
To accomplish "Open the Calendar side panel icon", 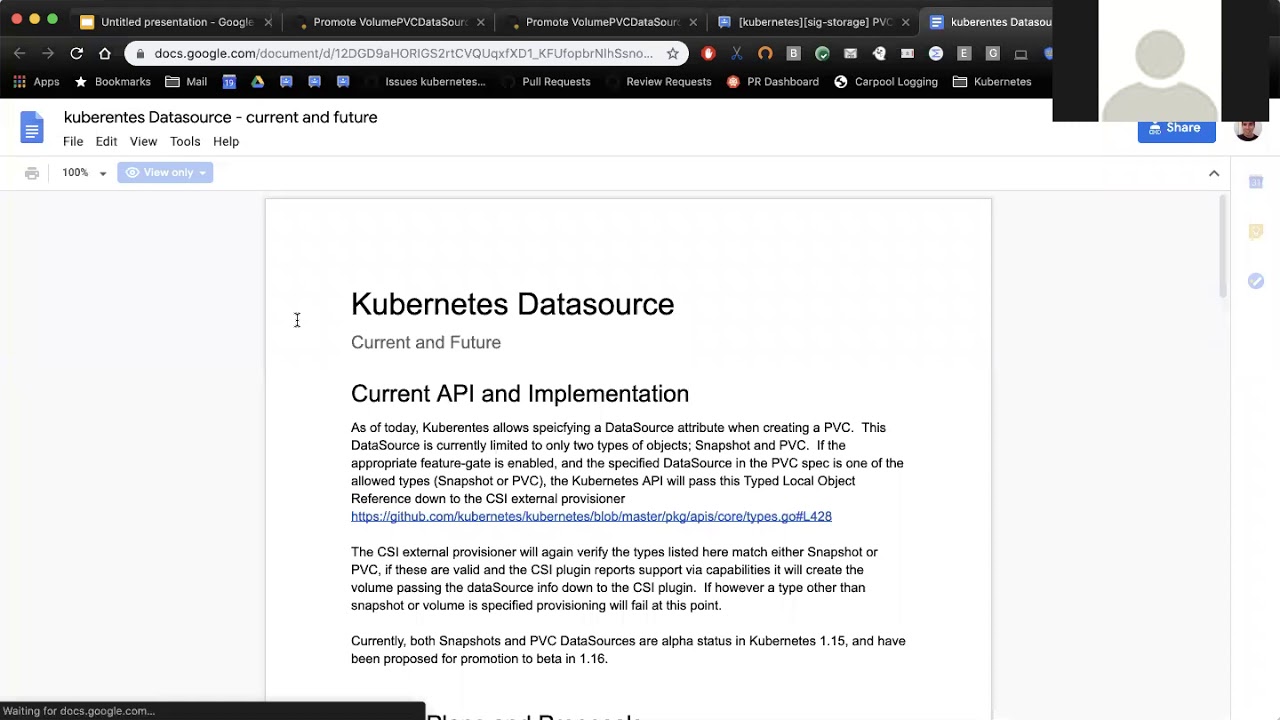I will [x=1256, y=182].
